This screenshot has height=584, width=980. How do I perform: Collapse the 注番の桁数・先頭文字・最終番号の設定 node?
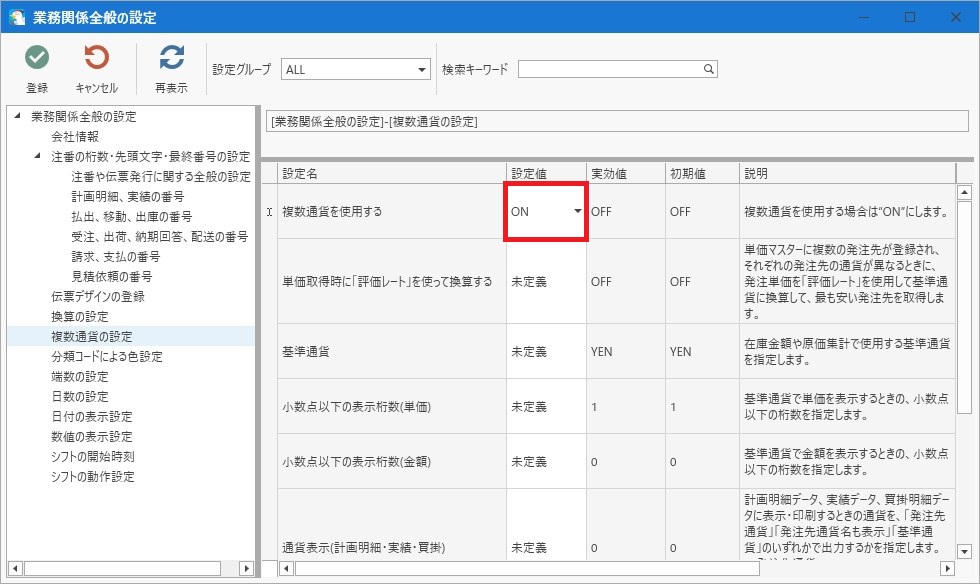point(38,156)
